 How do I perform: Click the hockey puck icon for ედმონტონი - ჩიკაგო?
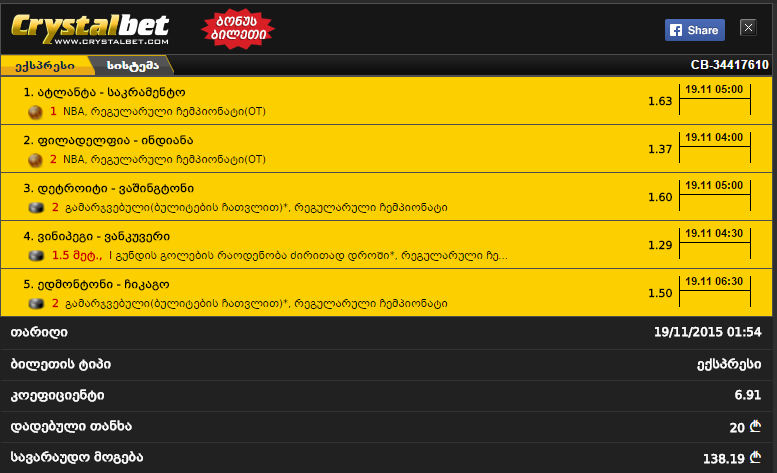pos(36,304)
